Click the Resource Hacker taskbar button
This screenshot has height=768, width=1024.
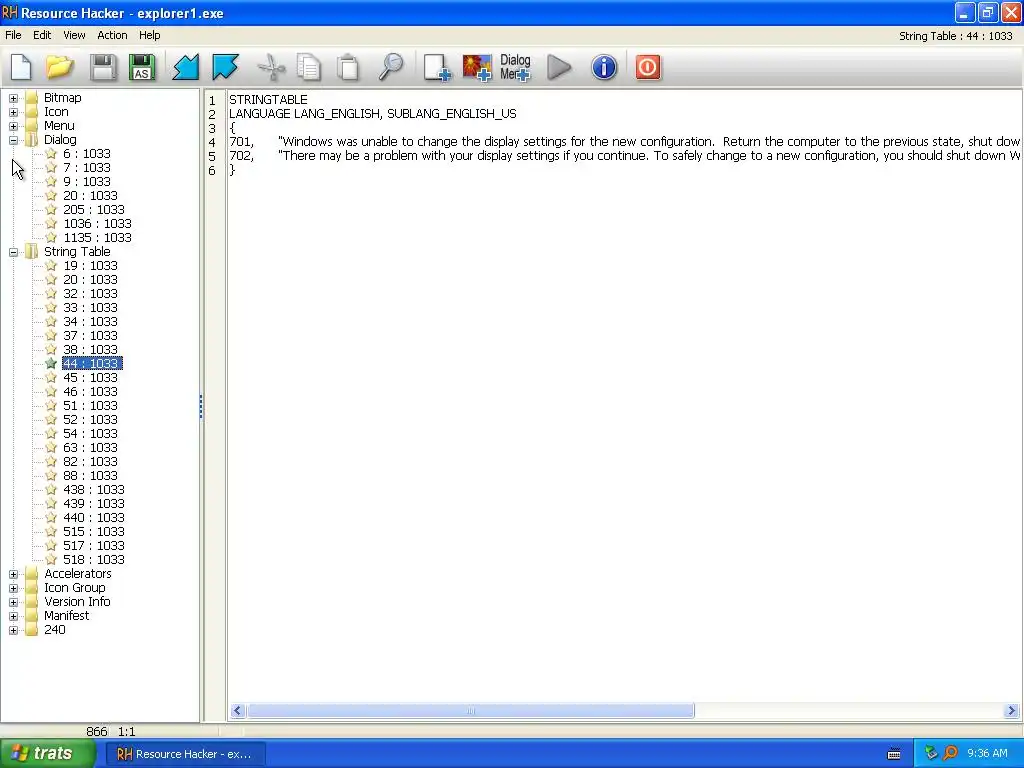click(x=185, y=754)
